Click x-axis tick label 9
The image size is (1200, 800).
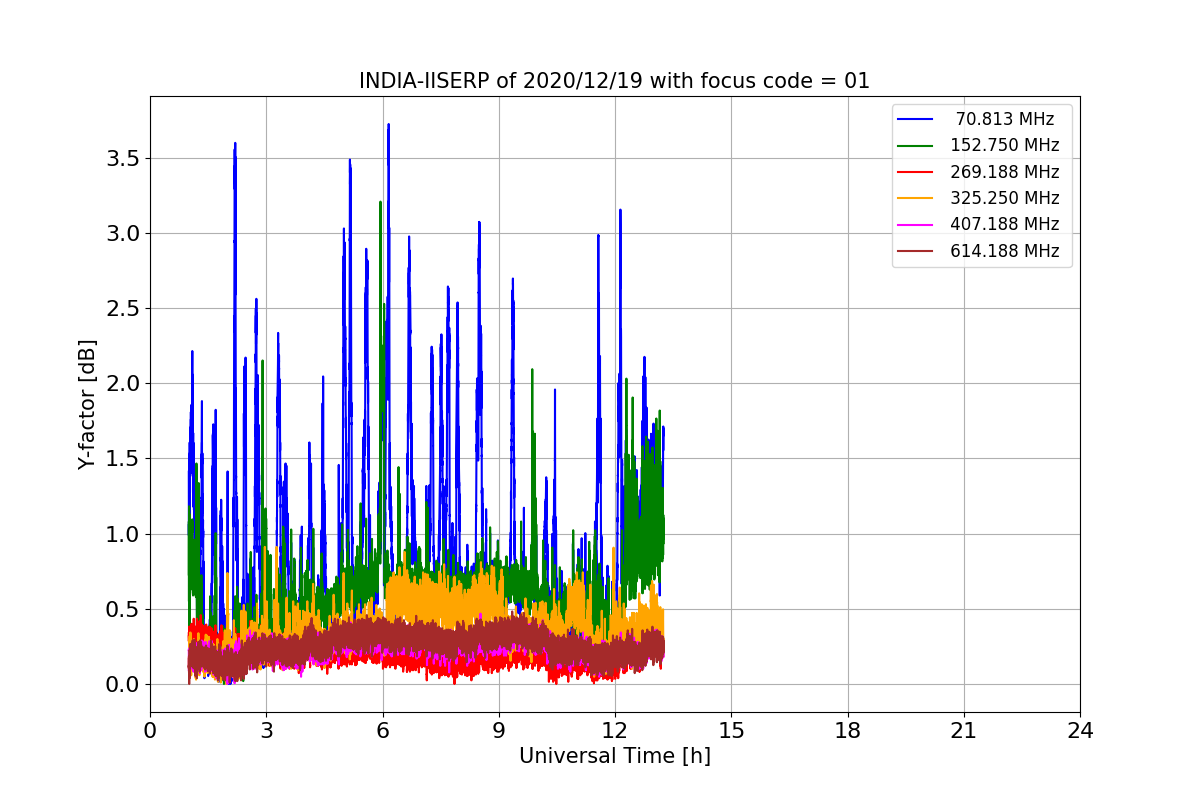(x=498, y=731)
